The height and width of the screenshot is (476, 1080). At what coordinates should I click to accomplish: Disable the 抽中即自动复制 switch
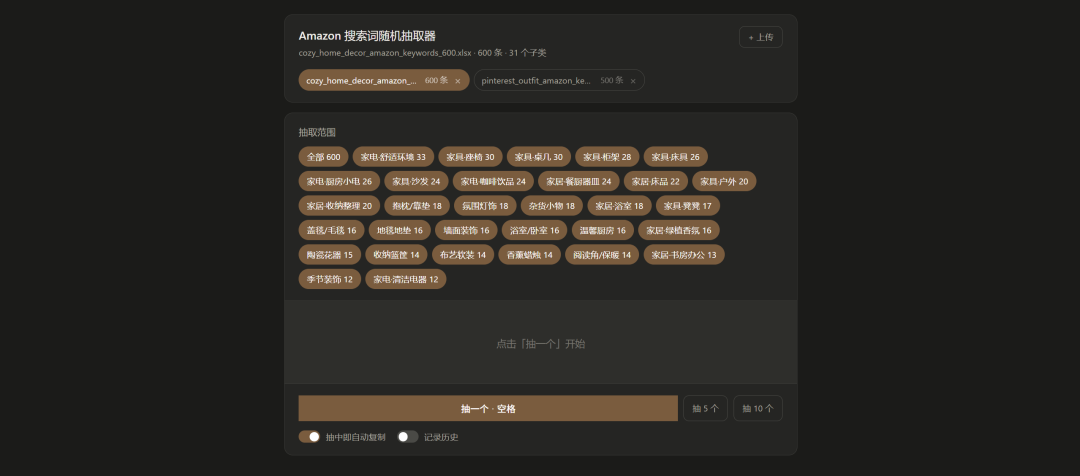pyautogui.click(x=309, y=437)
